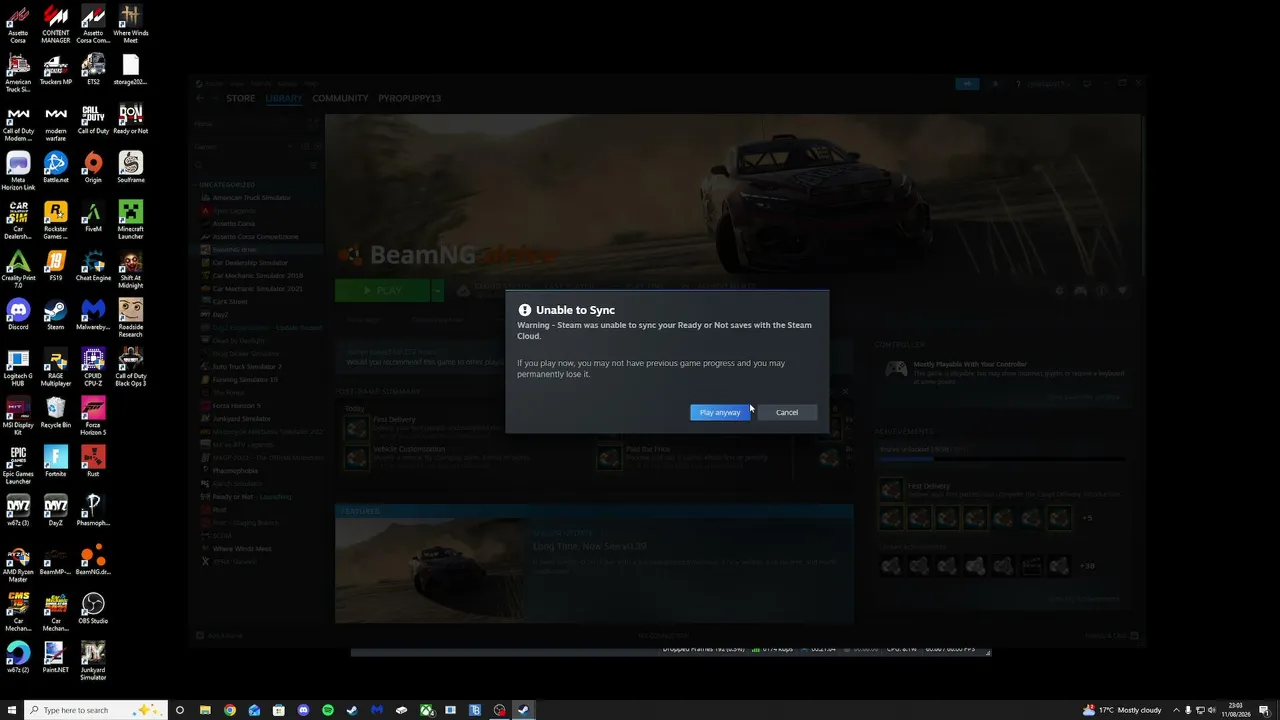Select the Rockstar Games desktop icon

56,221
